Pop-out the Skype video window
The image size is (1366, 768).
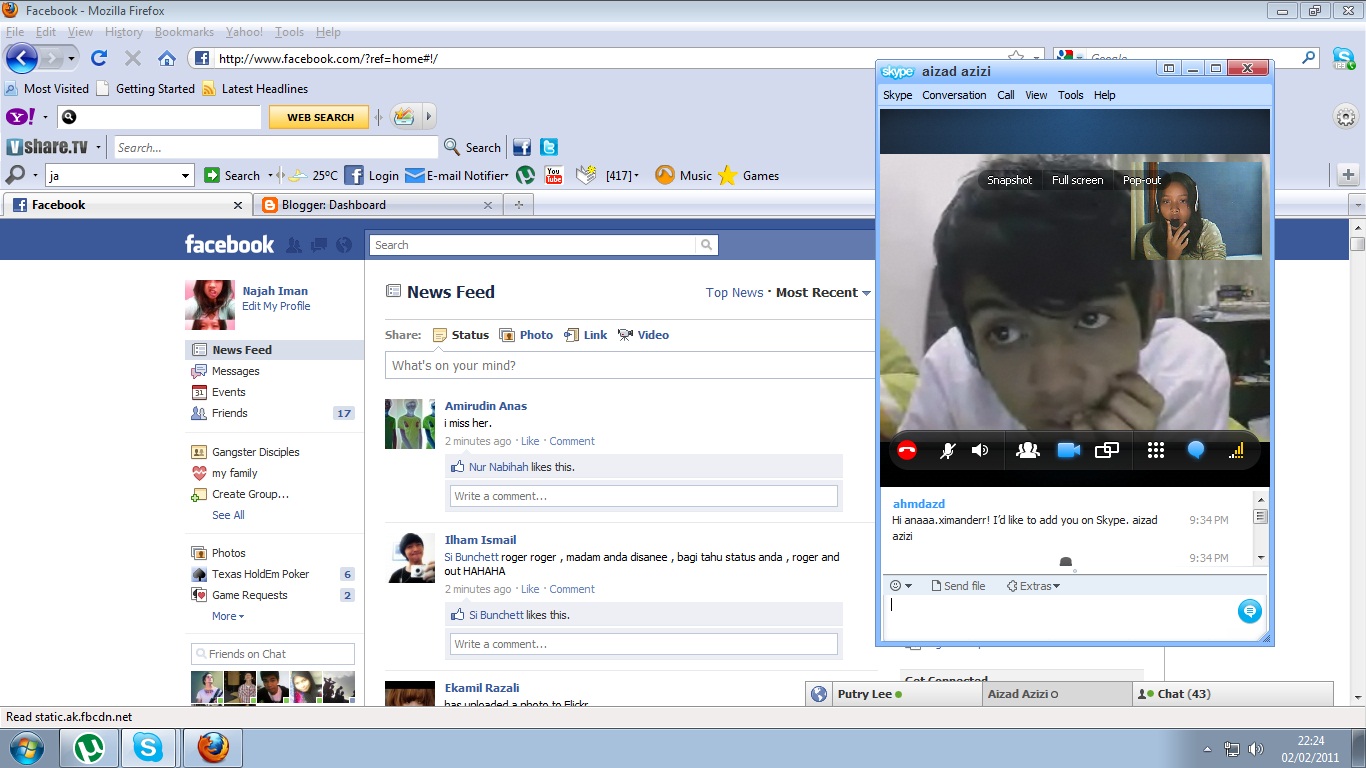1142,180
